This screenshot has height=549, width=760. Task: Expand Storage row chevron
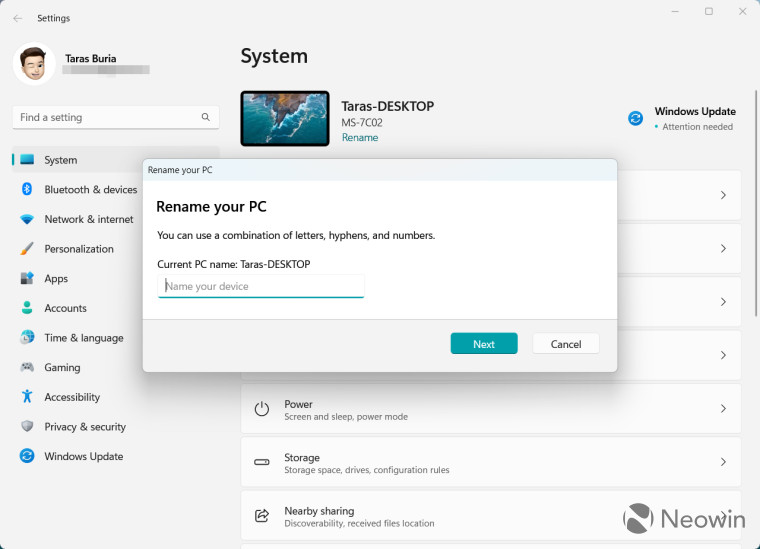pyautogui.click(x=723, y=462)
